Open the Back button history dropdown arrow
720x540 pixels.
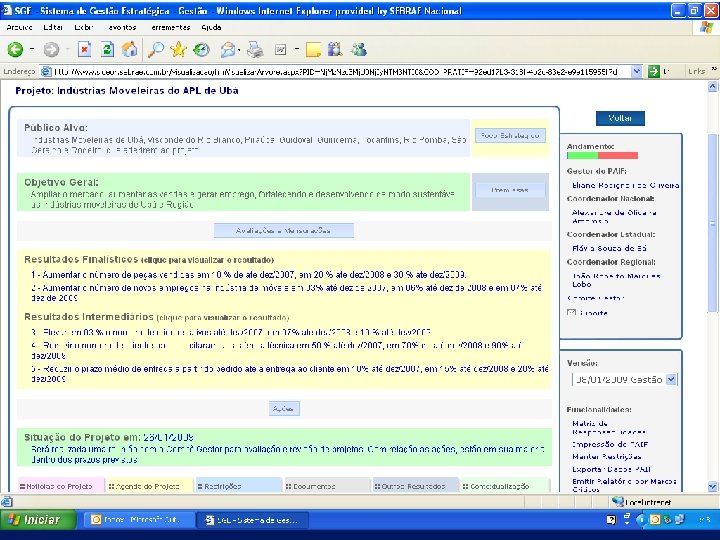coord(32,49)
